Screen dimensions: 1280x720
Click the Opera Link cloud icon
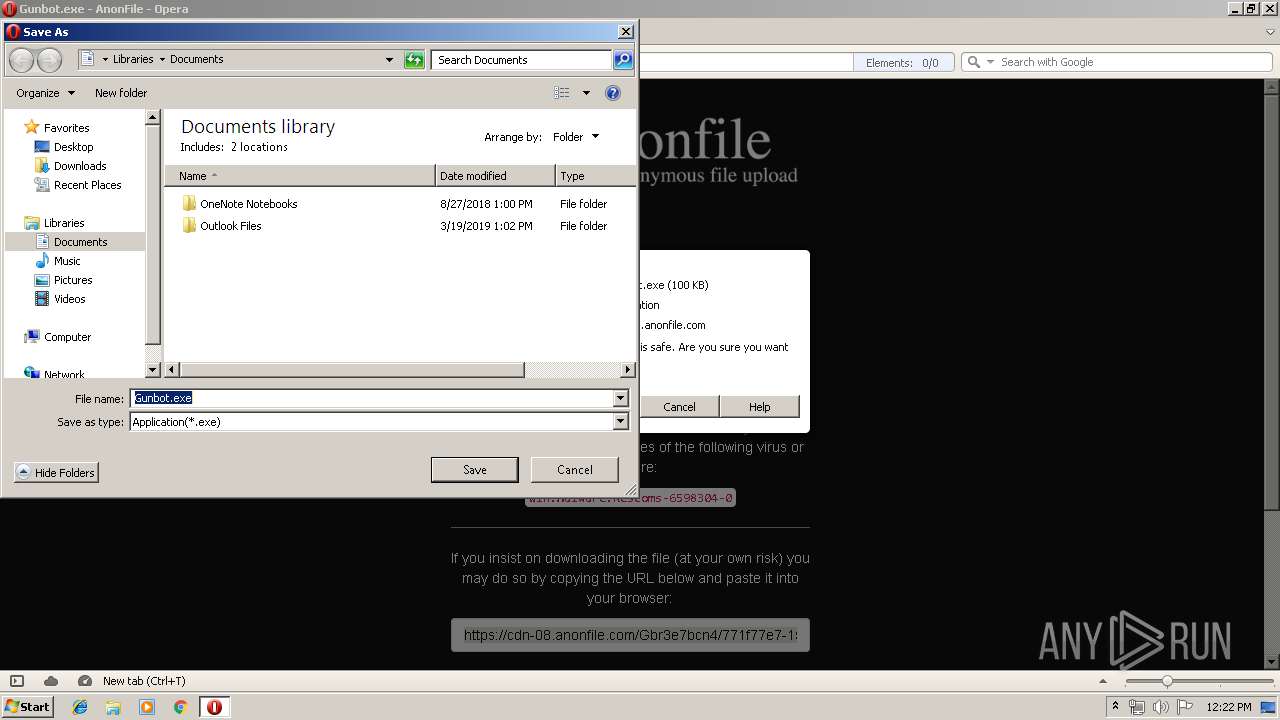click(51, 681)
